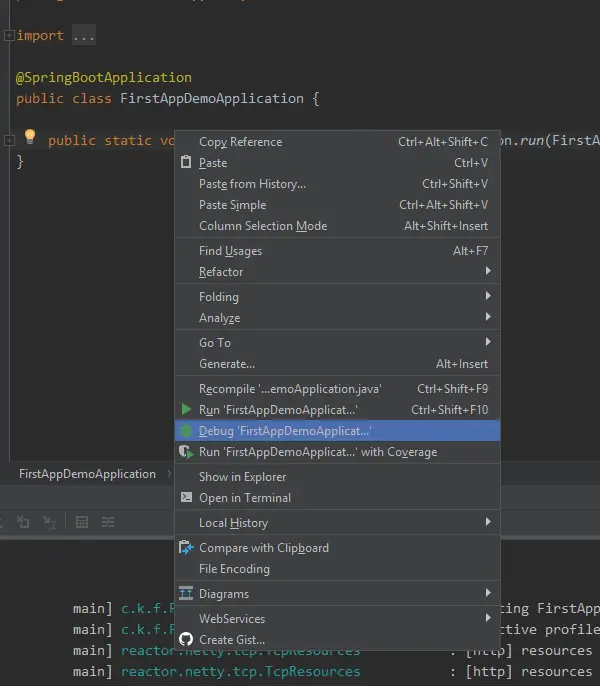Click 'public static' keywords on main method line
This screenshot has height=686, width=600.
(100, 141)
